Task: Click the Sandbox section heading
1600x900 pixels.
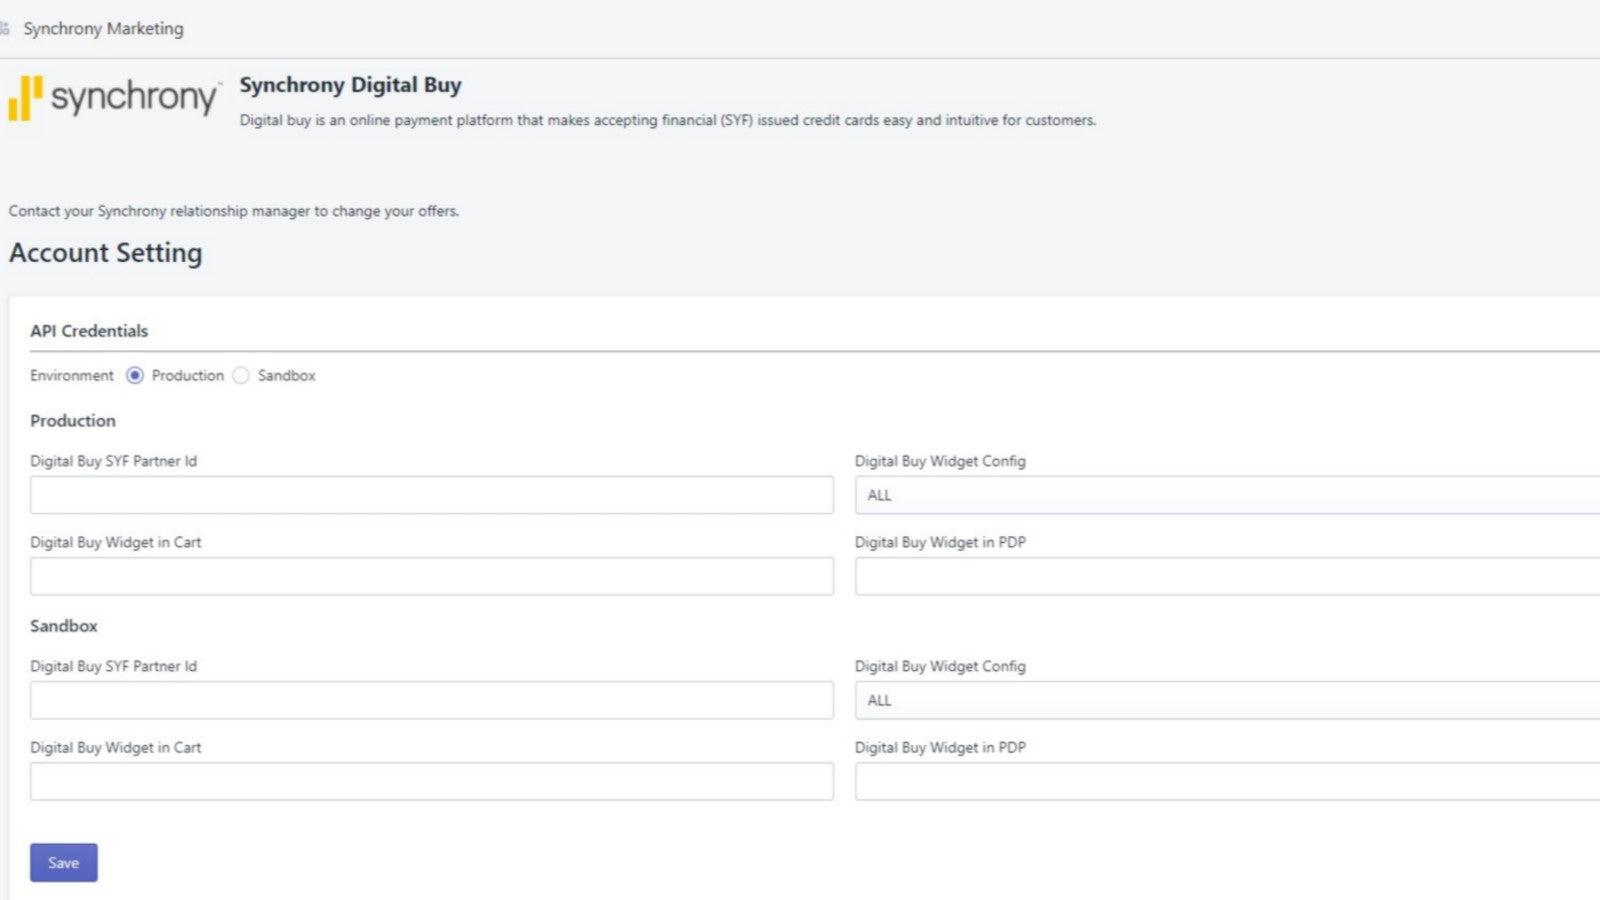Action: pyautogui.click(x=64, y=626)
